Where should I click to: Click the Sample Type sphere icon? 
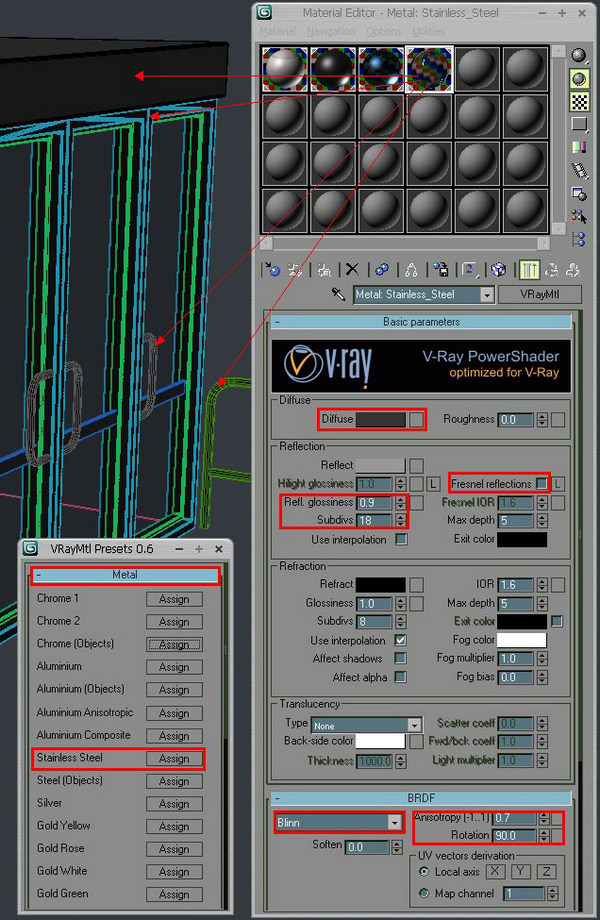(x=579, y=56)
